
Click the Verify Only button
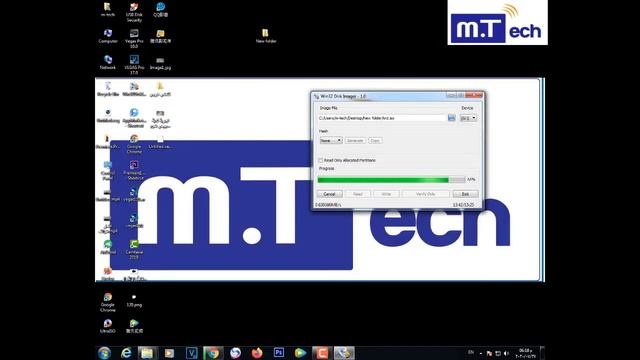tap(425, 194)
